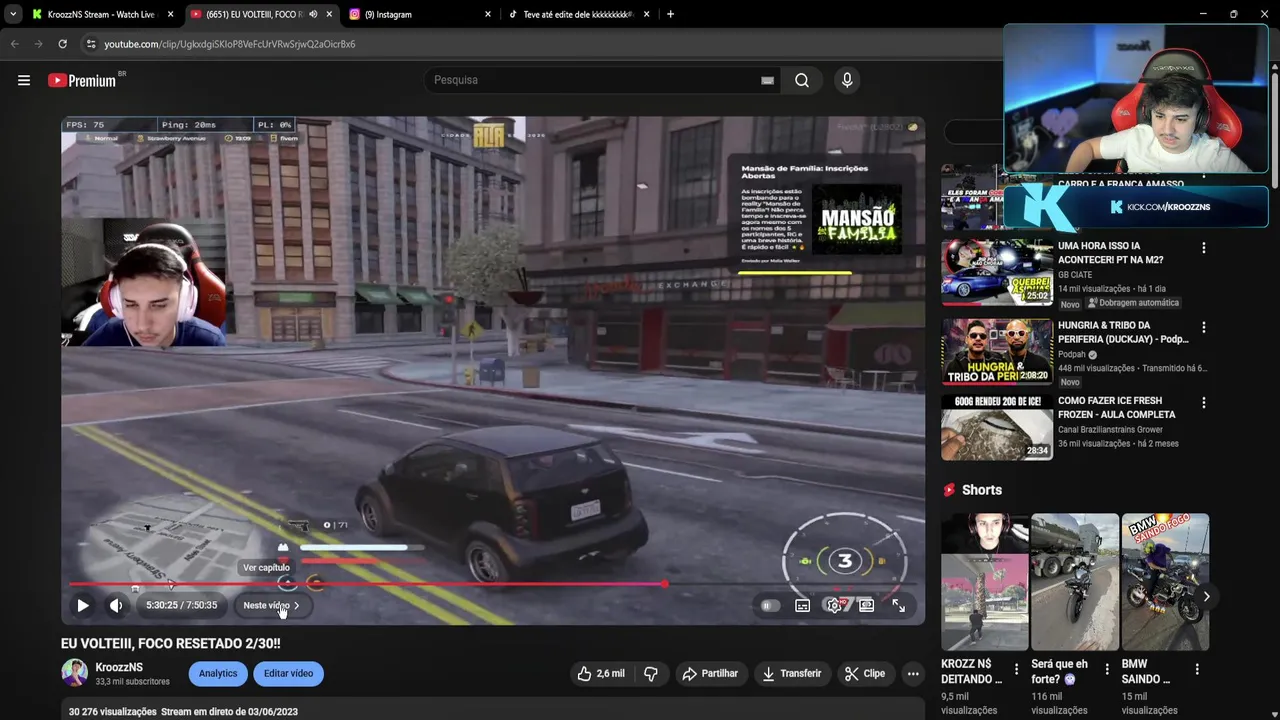Switch to theater mode
Viewport: 1280px width, 720px height.
coord(866,605)
